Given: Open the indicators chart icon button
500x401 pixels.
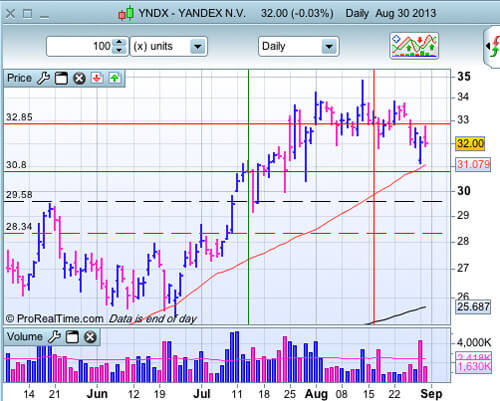Looking at the screenshot, I should tap(414, 46).
